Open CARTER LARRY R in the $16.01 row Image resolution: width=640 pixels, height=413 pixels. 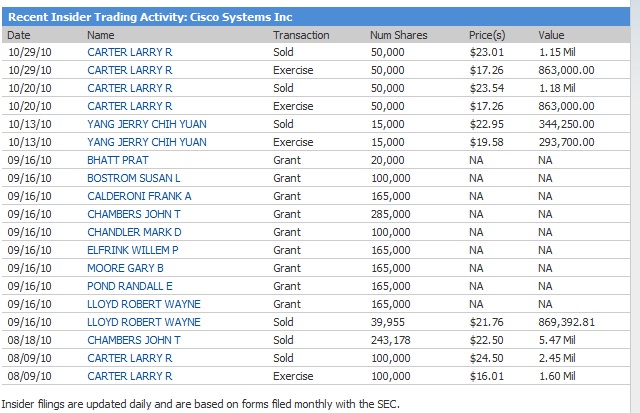click(130, 376)
